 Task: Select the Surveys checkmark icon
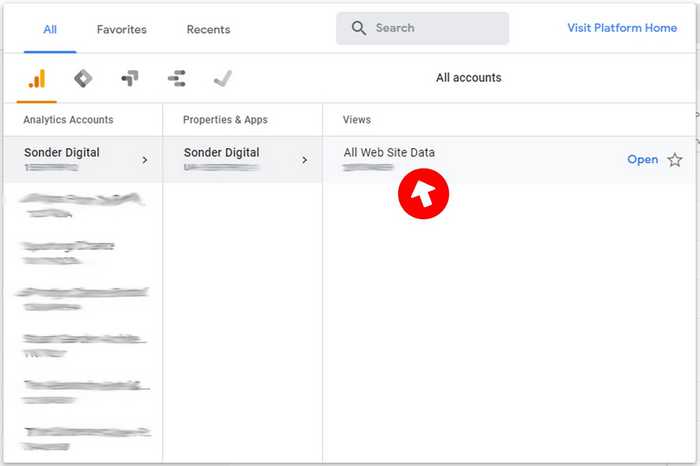click(x=223, y=78)
